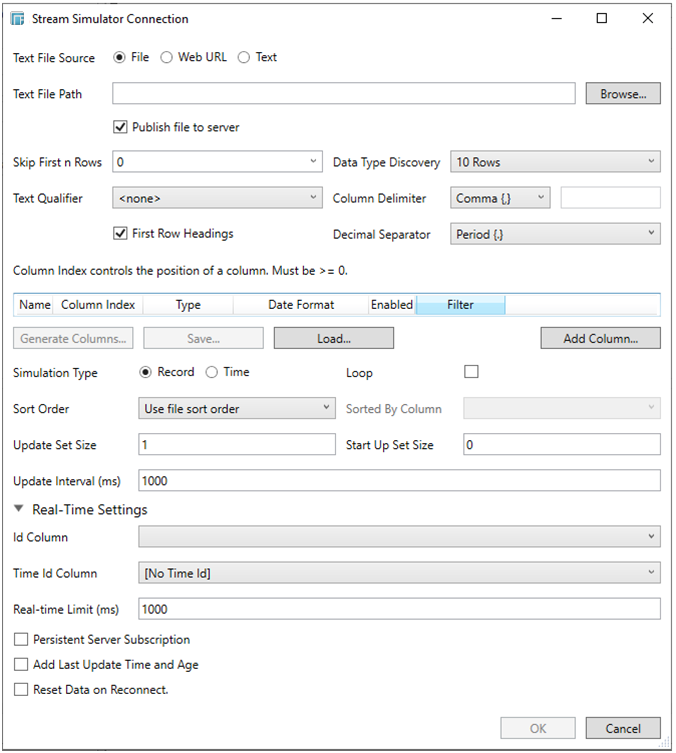676x753 pixels.
Task: Click the Add Column button
Action: pos(600,338)
